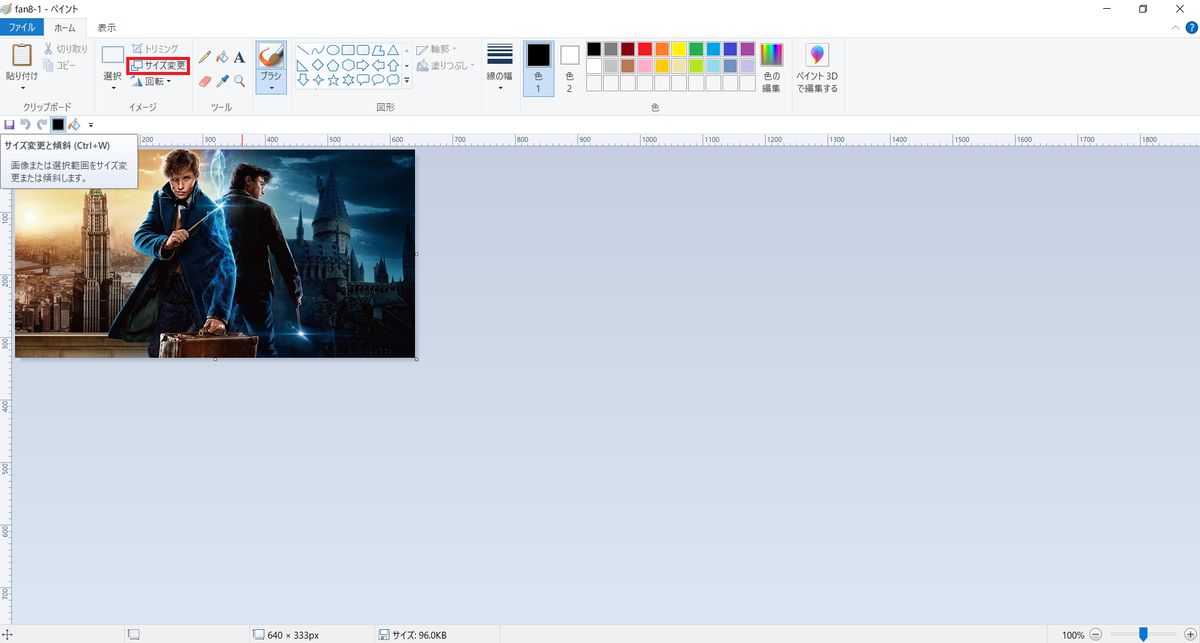Expand the shapes gallery more button
The width and height of the screenshot is (1200, 643).
407,82
